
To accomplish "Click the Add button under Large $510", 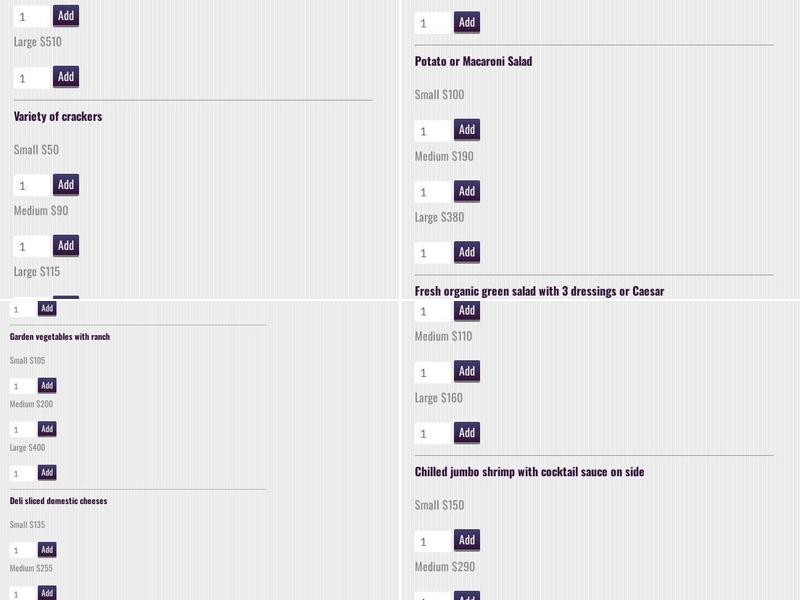I will 65,77.
